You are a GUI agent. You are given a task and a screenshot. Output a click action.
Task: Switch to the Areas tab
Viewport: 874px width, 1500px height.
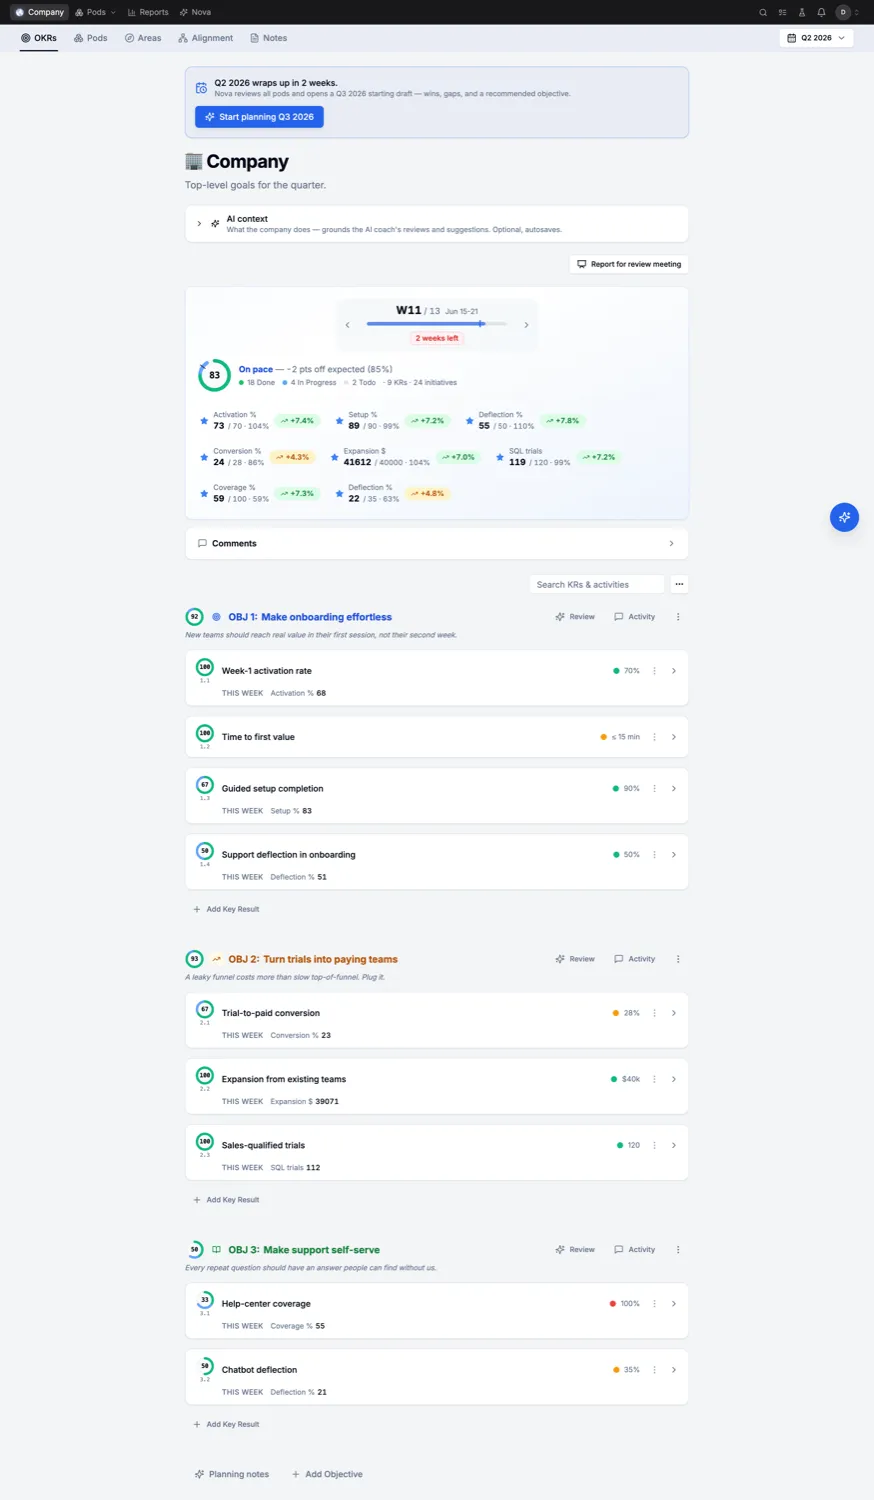pos(143,38)
